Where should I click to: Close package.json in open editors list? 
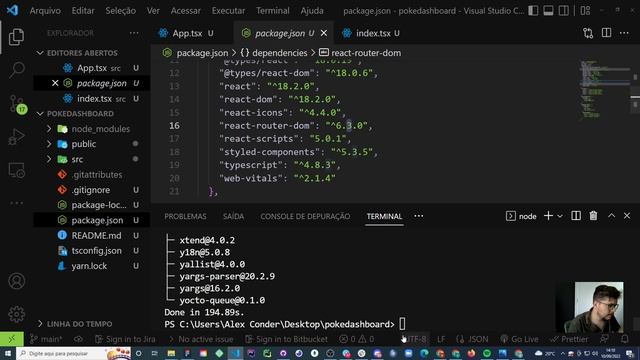click(x=55, y=83)
